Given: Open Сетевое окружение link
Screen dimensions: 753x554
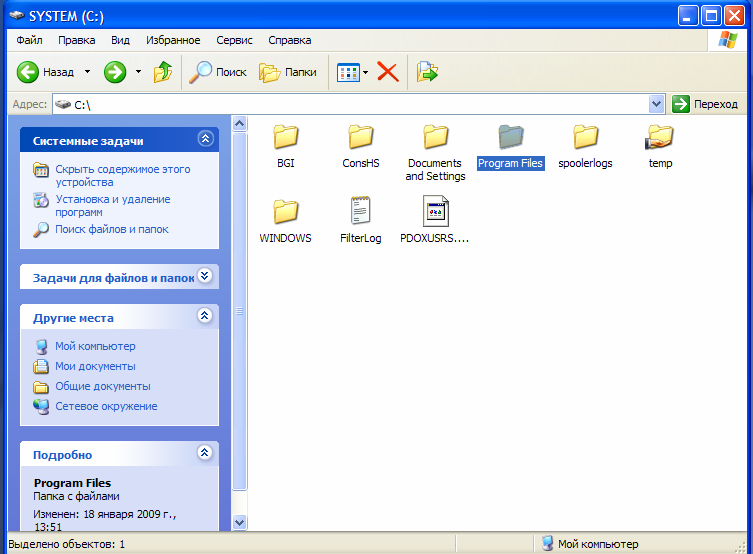Looking at the screenshot, I should click(x=106, y=406).
